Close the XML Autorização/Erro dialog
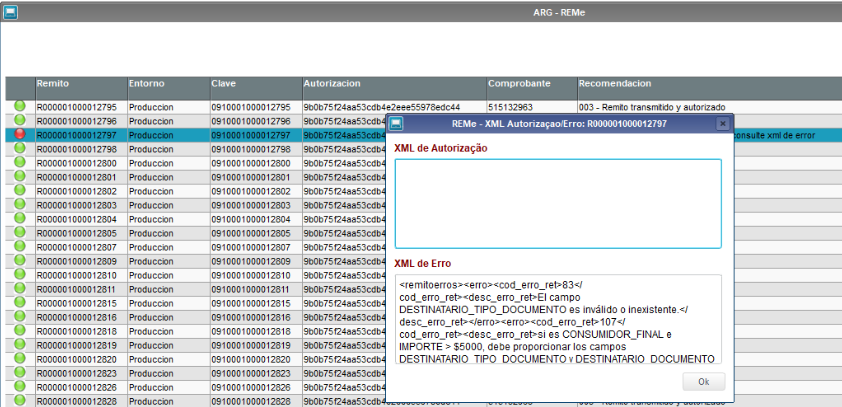Viewport: 842px width, 407px height. pyautogui.click(x=723, y=124)
